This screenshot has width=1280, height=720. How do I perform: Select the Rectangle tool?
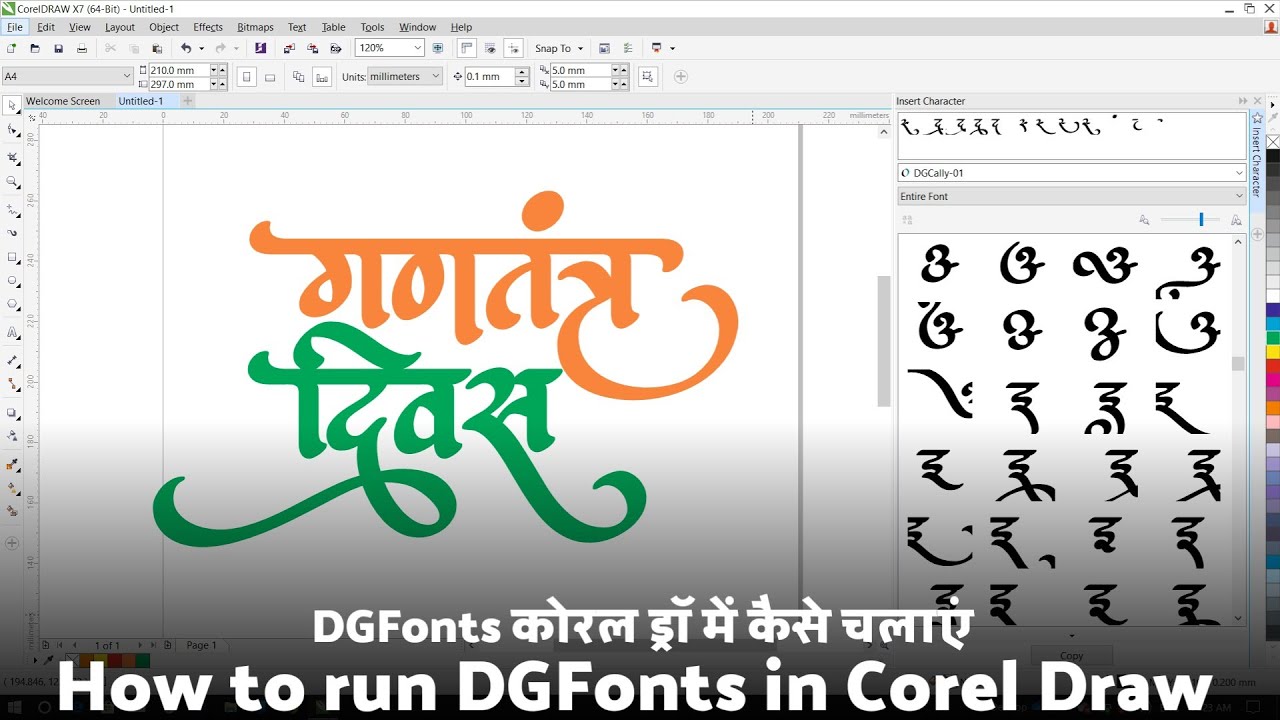[12, 256]
